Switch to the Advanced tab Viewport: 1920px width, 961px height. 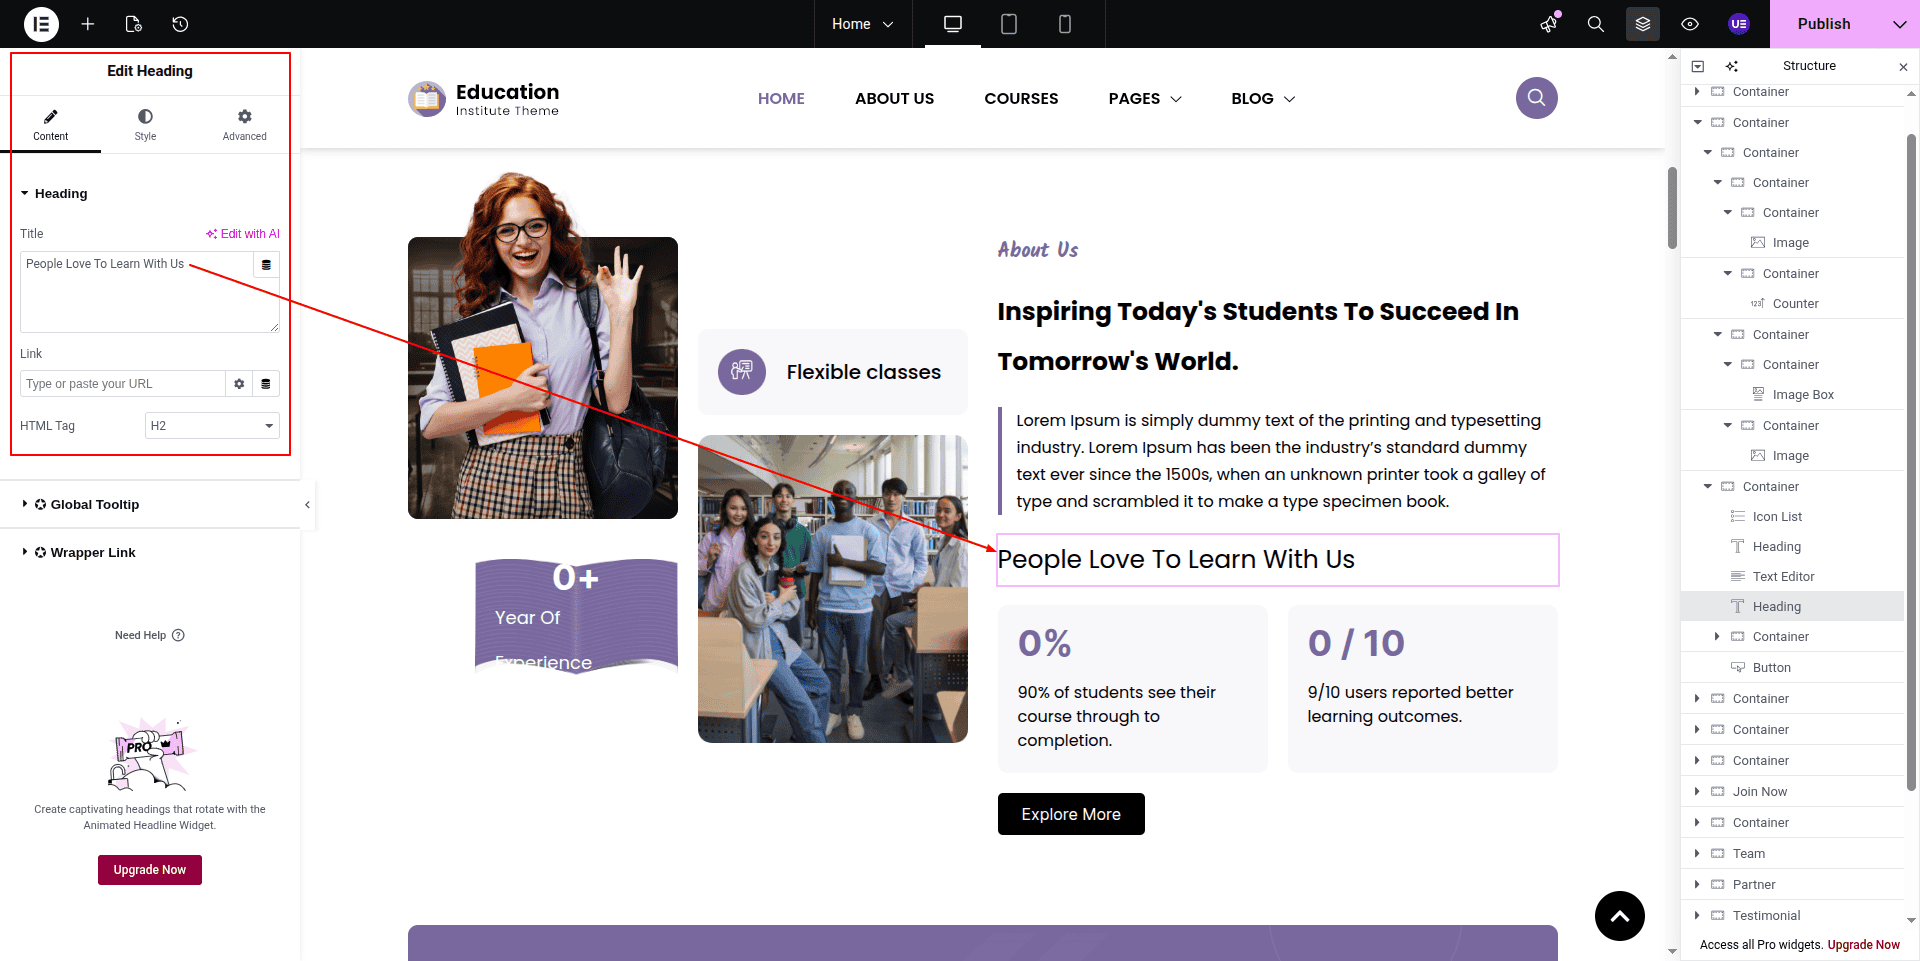244,125
